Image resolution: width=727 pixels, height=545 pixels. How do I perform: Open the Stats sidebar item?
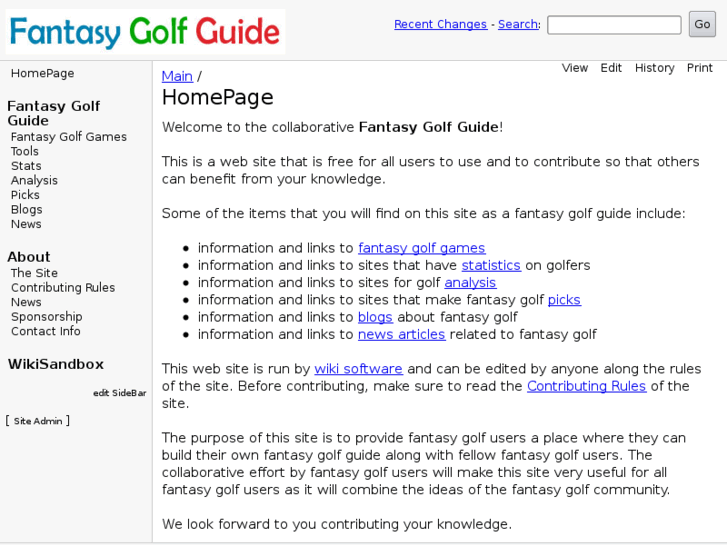pos(26,166)
